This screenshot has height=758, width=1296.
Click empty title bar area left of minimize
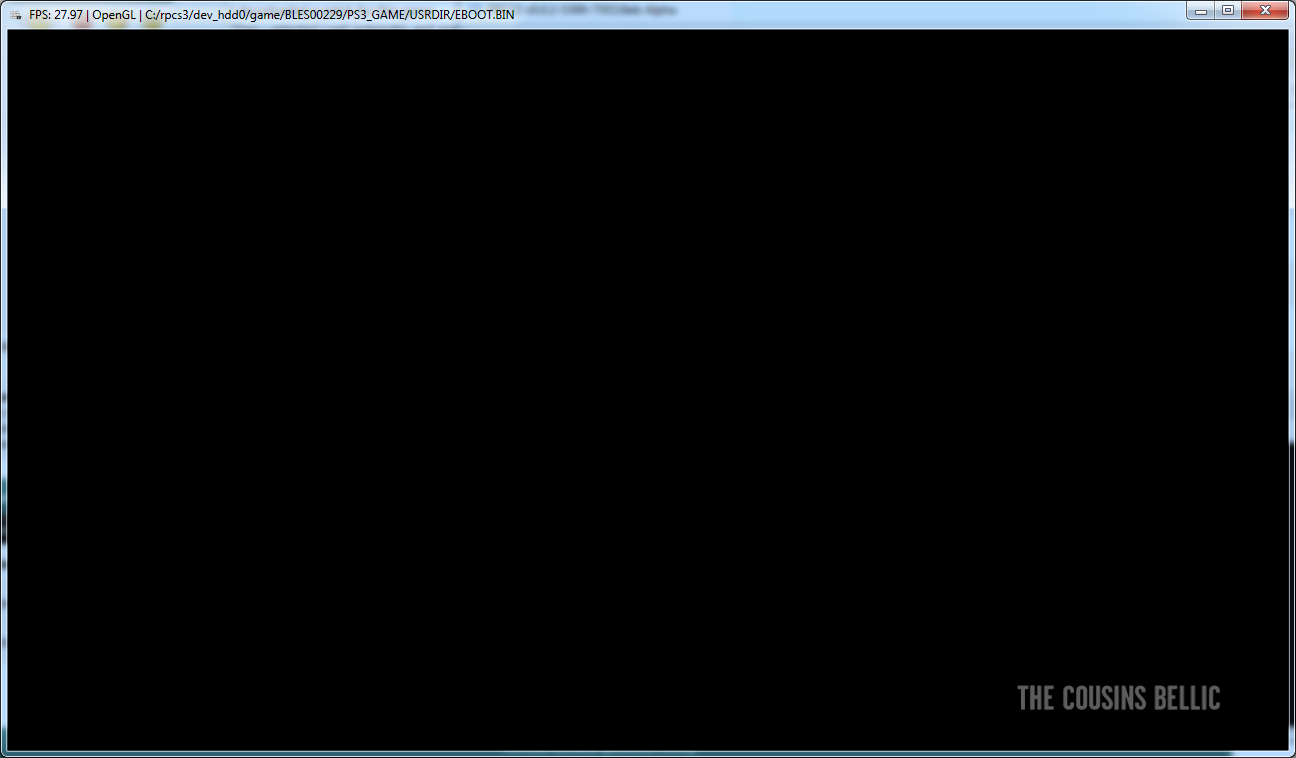click(900, 12)
